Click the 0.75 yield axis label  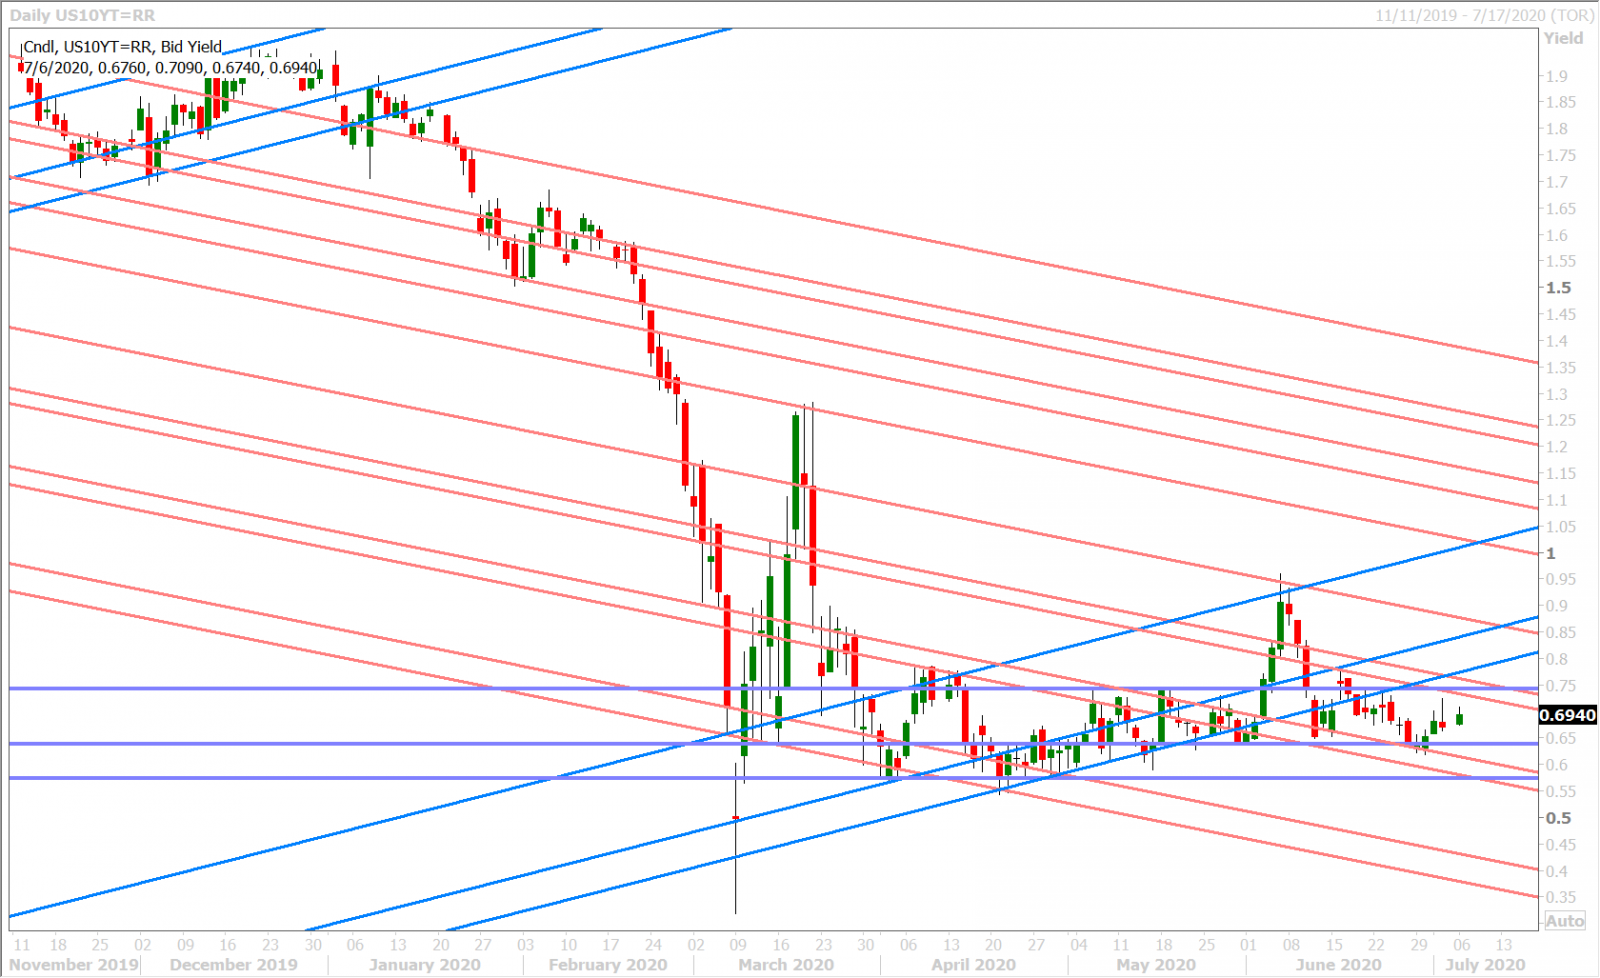pyautogui.click(x=1560, y=686)
